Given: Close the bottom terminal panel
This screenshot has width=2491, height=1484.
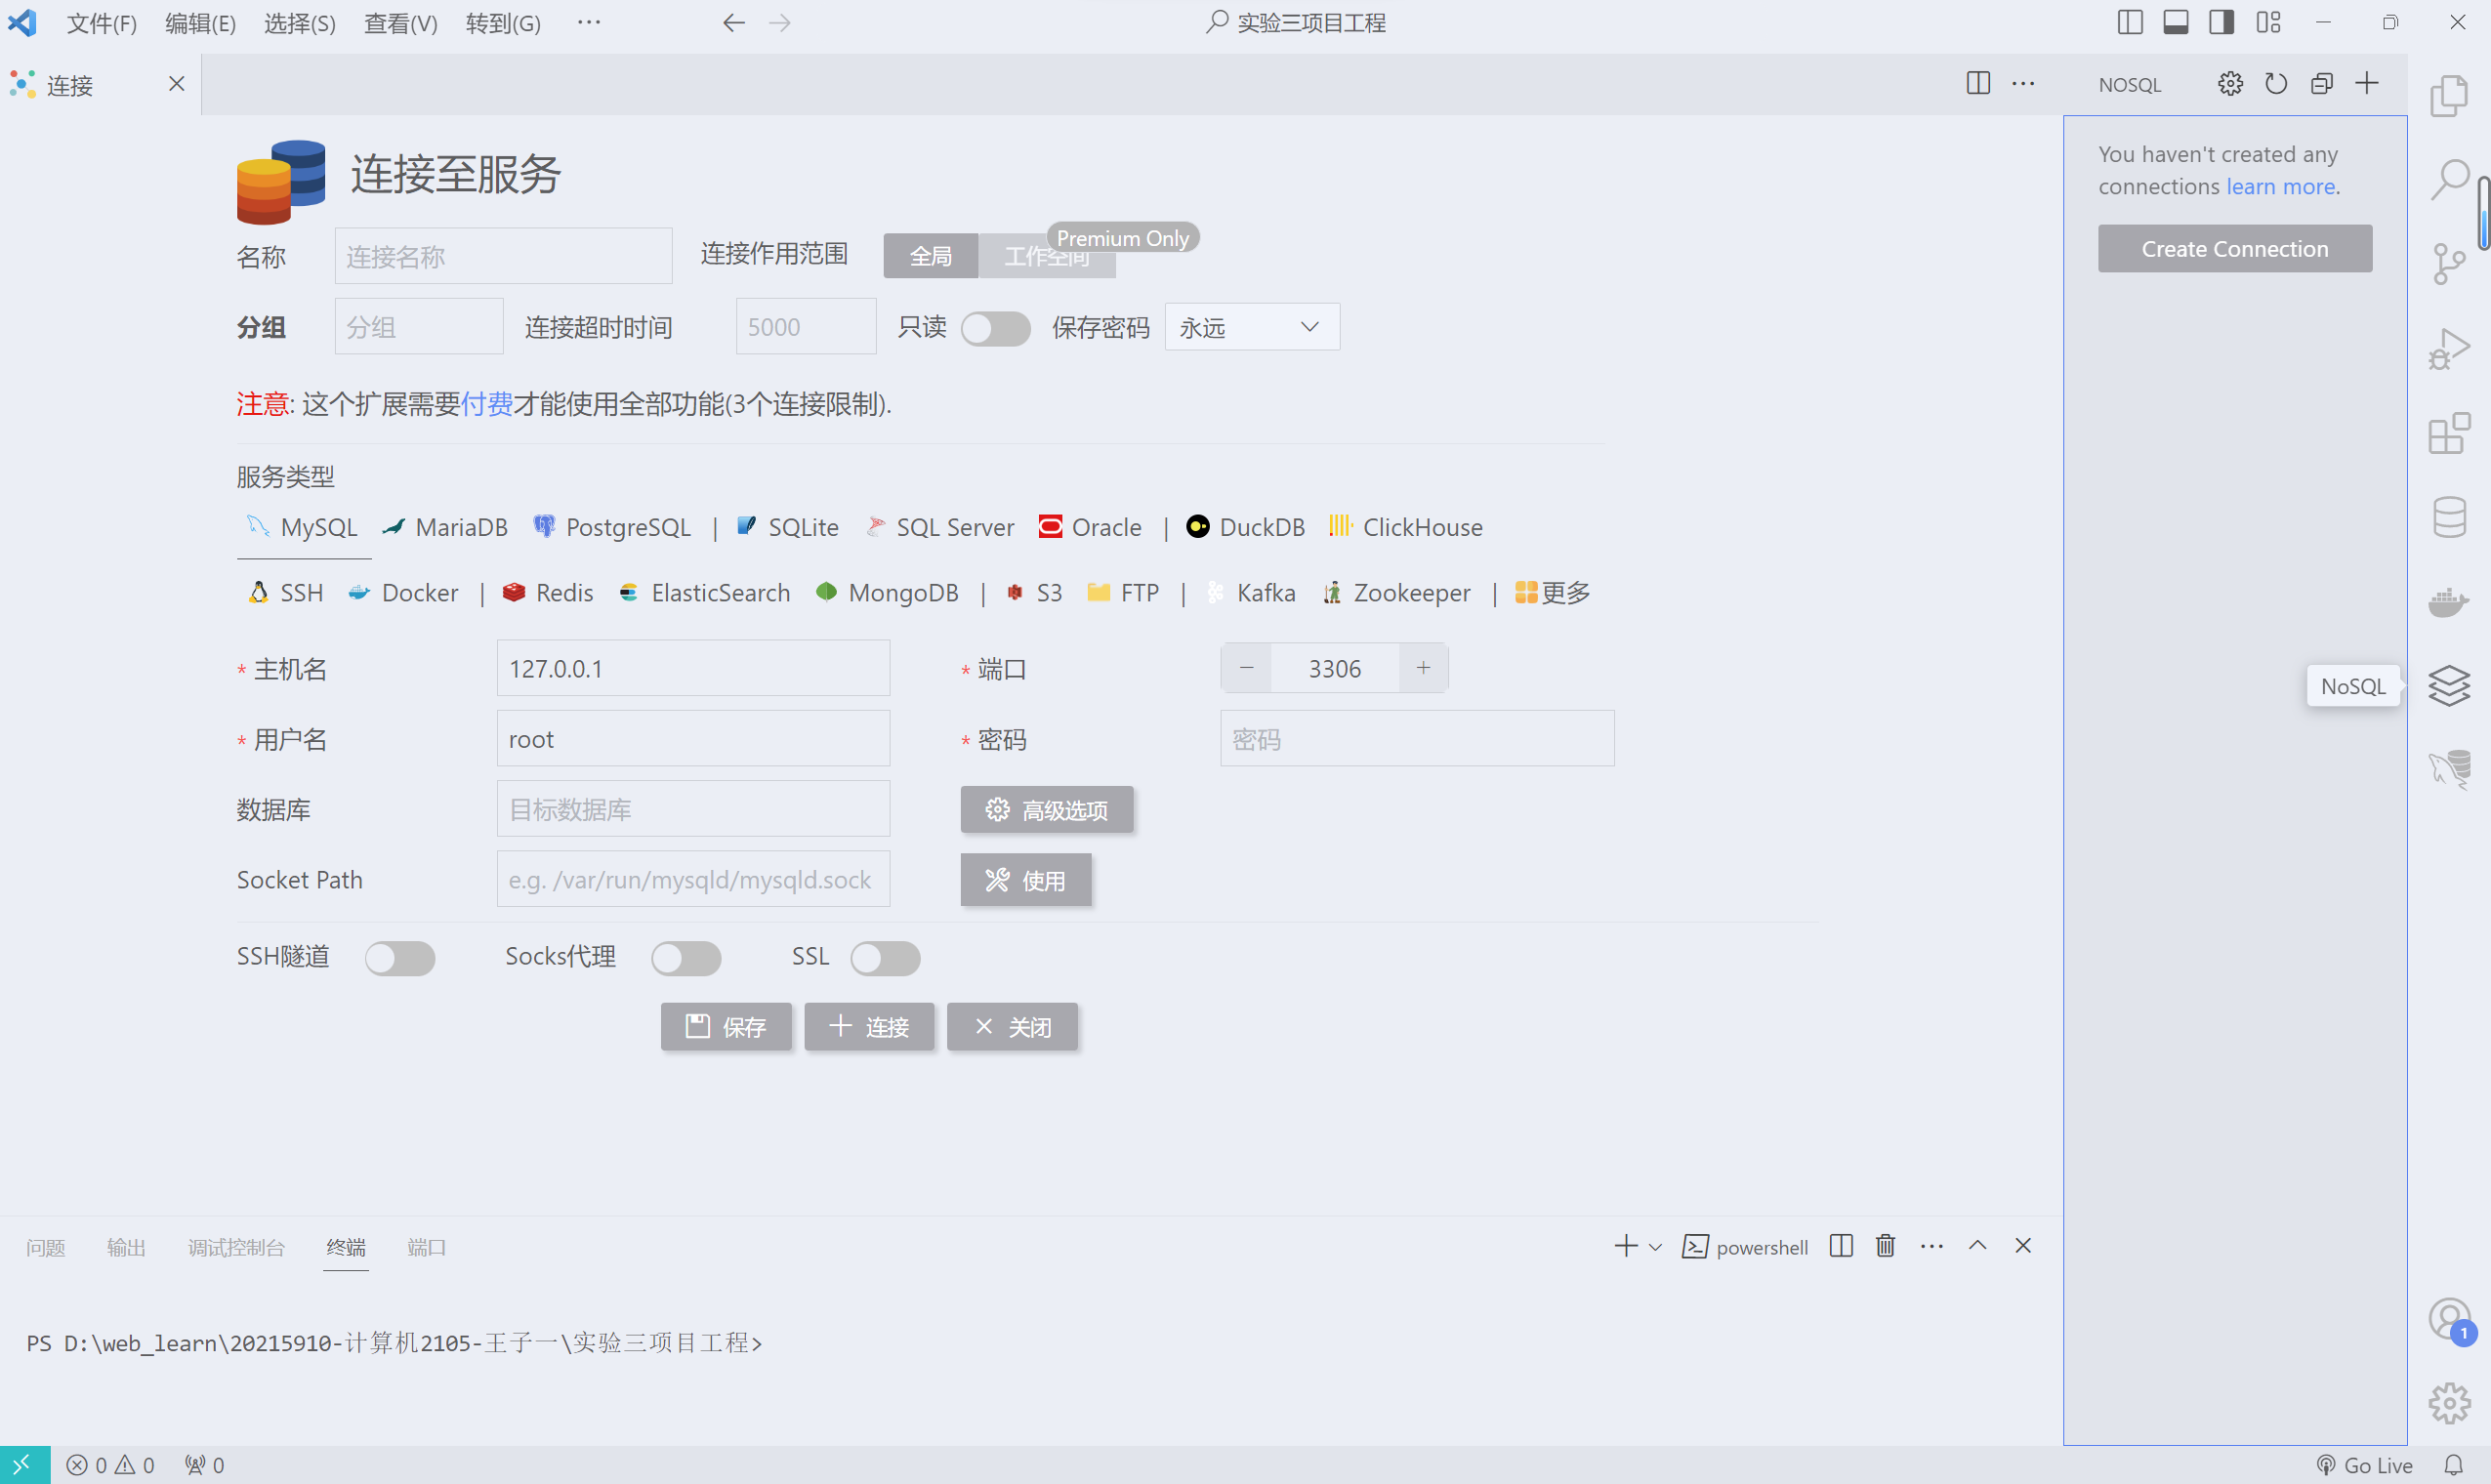Looking at the screenshot, I should click(x=2023, y=1246).
